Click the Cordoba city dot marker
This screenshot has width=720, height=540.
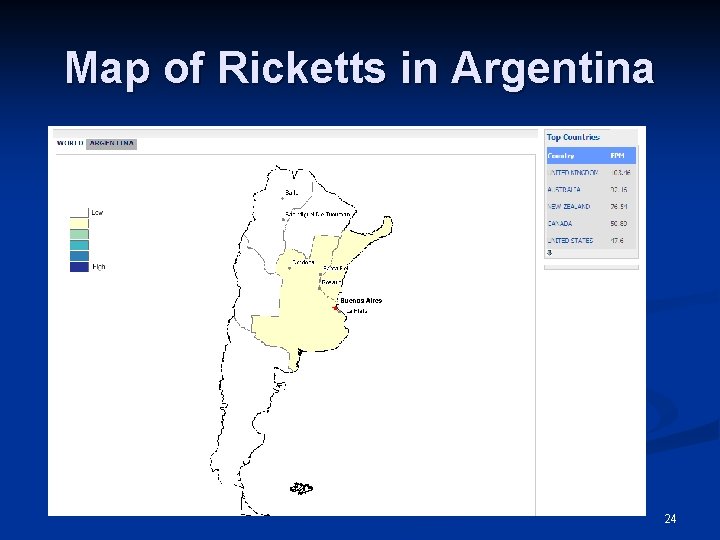pyautogui.click(x=289, y=268)
